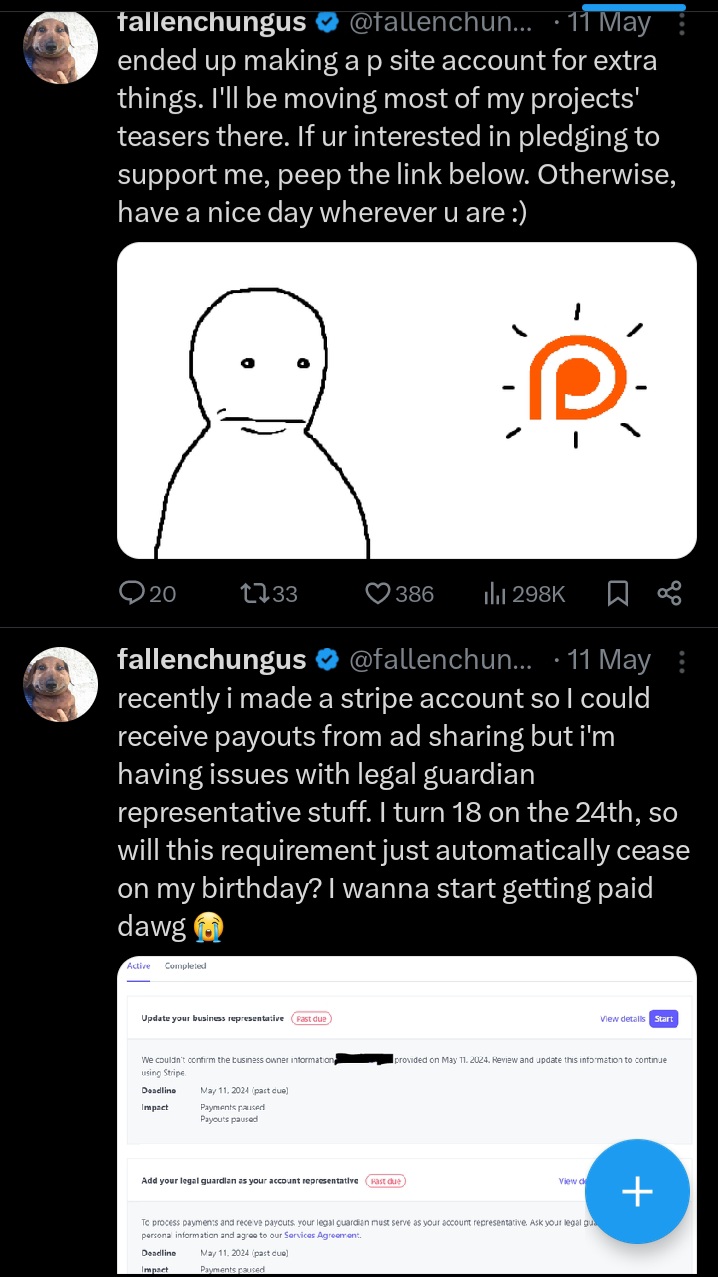This screenshot has height=1277, width=718.
Task: Open the stick figure Patreon image
Action: coord(407,400)
